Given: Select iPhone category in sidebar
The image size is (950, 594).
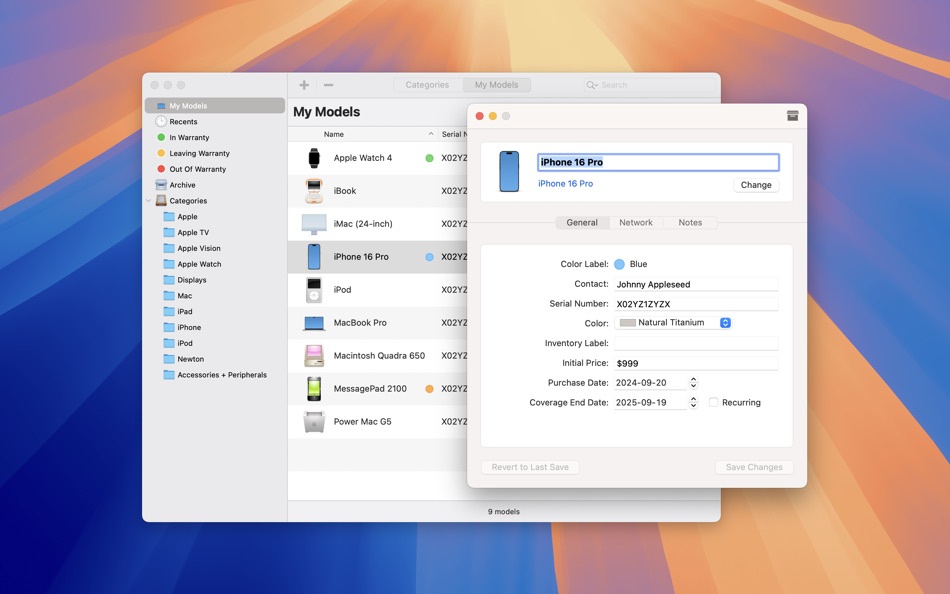Looking at the screenshot, I should [x=189, y=327].
